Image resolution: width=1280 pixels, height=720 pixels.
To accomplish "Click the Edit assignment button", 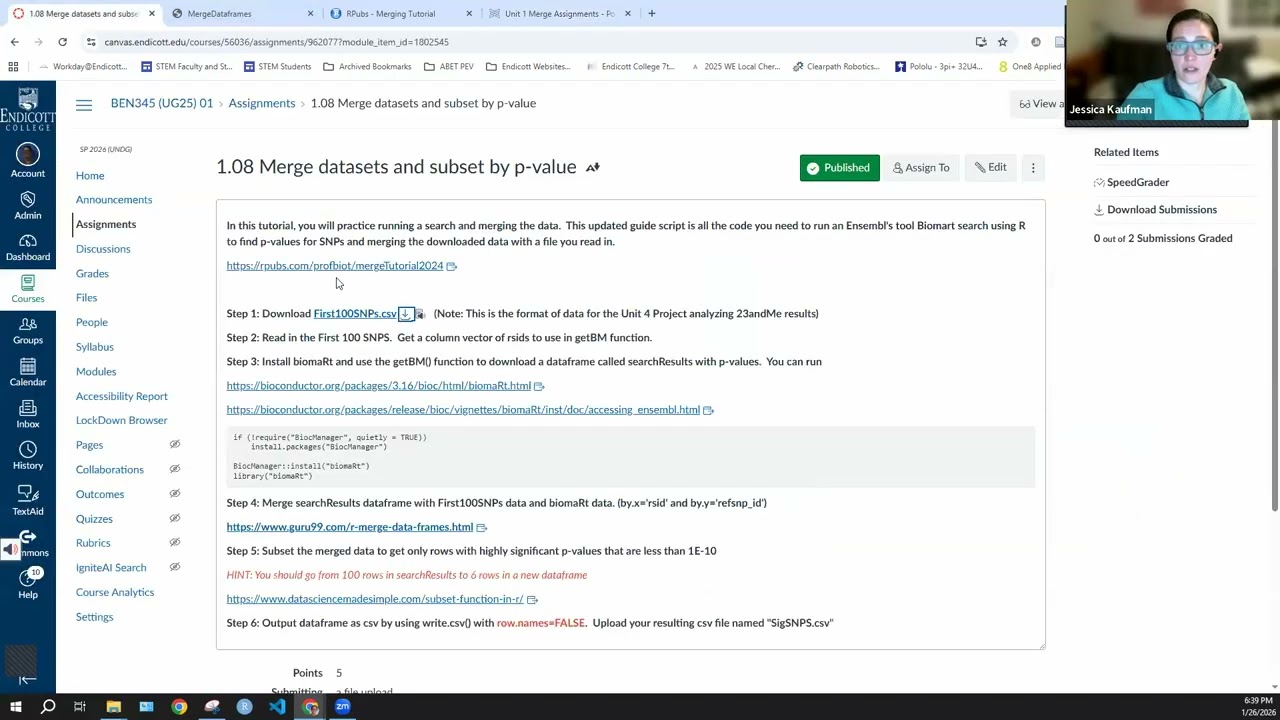I will (991, 168).
